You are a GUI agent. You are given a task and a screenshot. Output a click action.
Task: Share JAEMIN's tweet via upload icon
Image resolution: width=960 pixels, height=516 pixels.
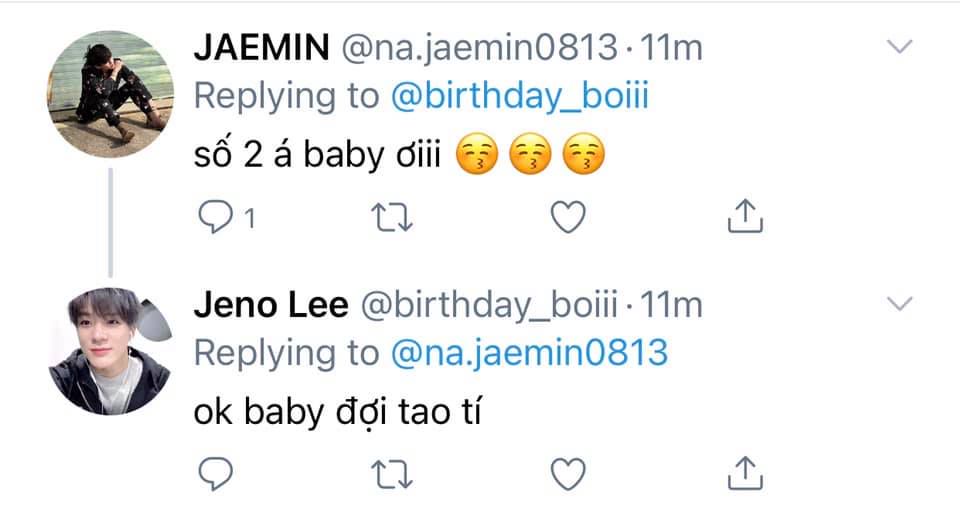[745, 216]
